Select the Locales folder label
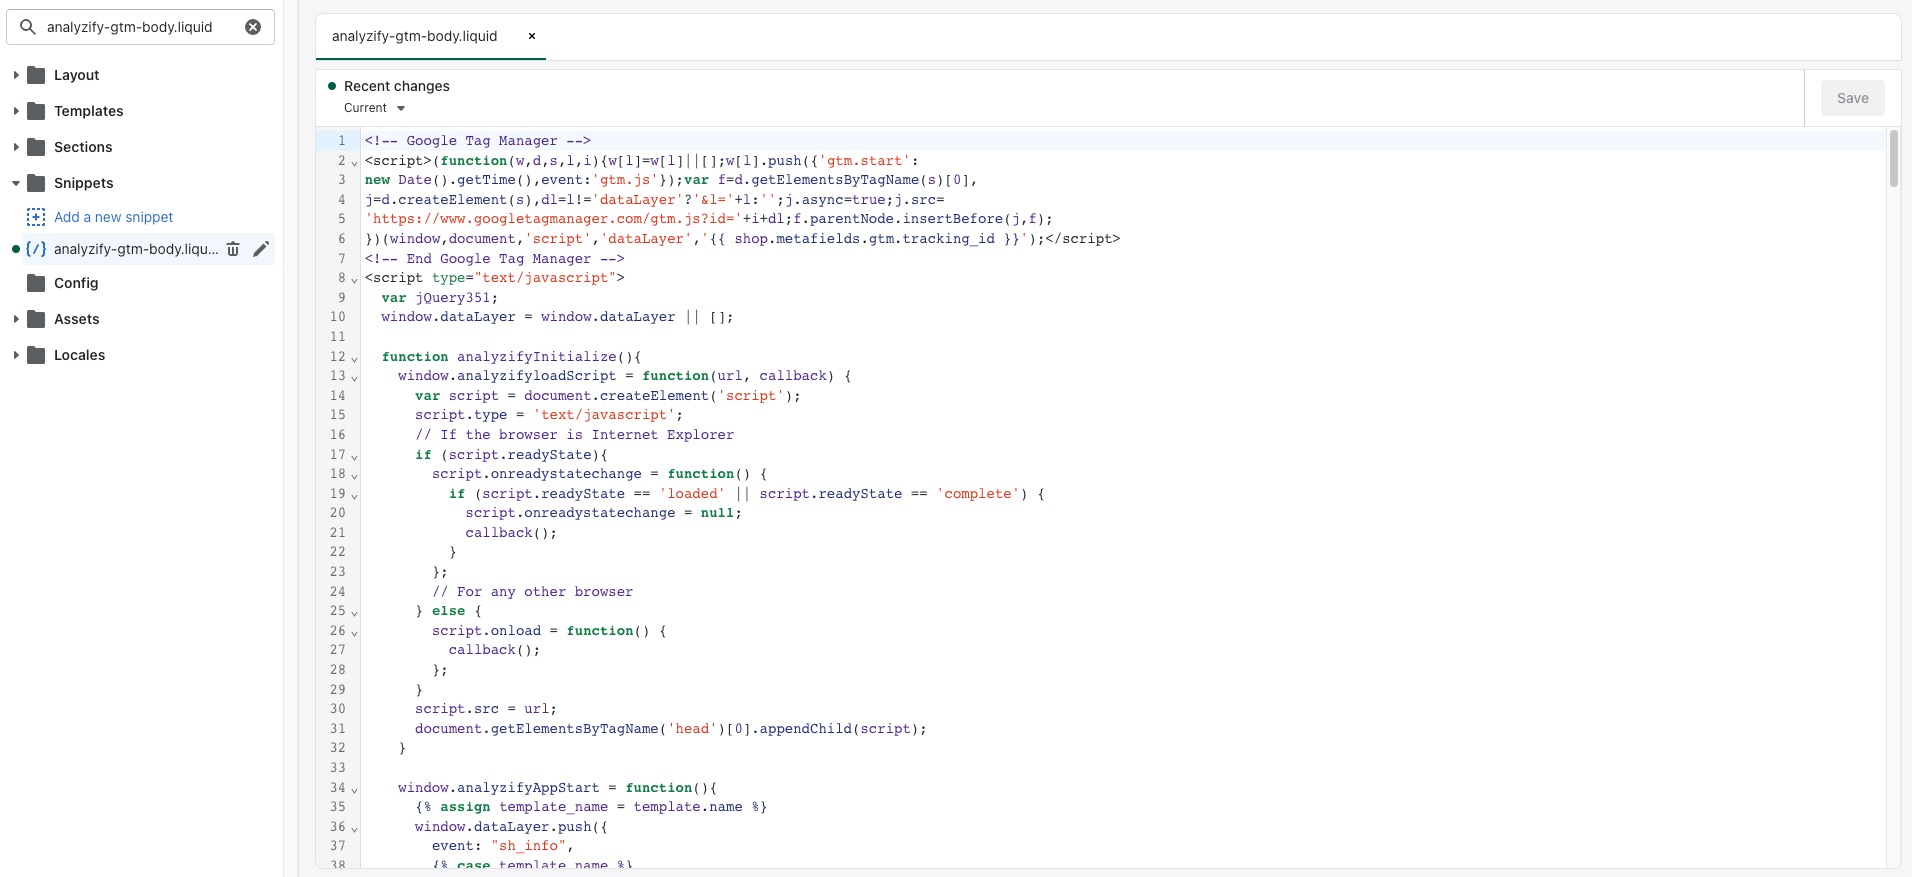 click(x=79, y=355)
